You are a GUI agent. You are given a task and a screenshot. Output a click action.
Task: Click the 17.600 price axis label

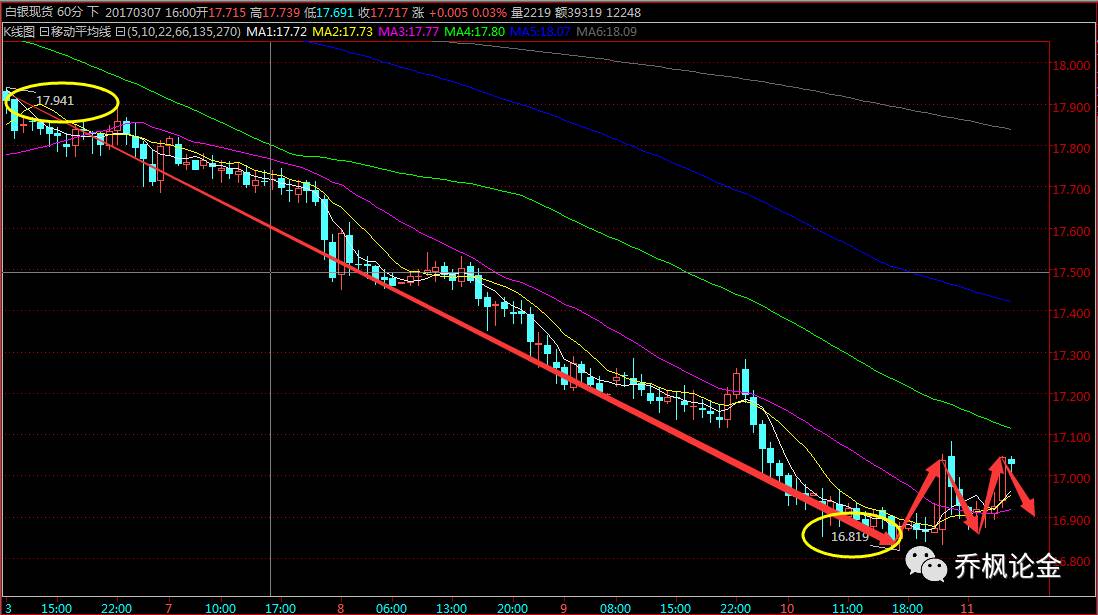[x=1071, y=231]
